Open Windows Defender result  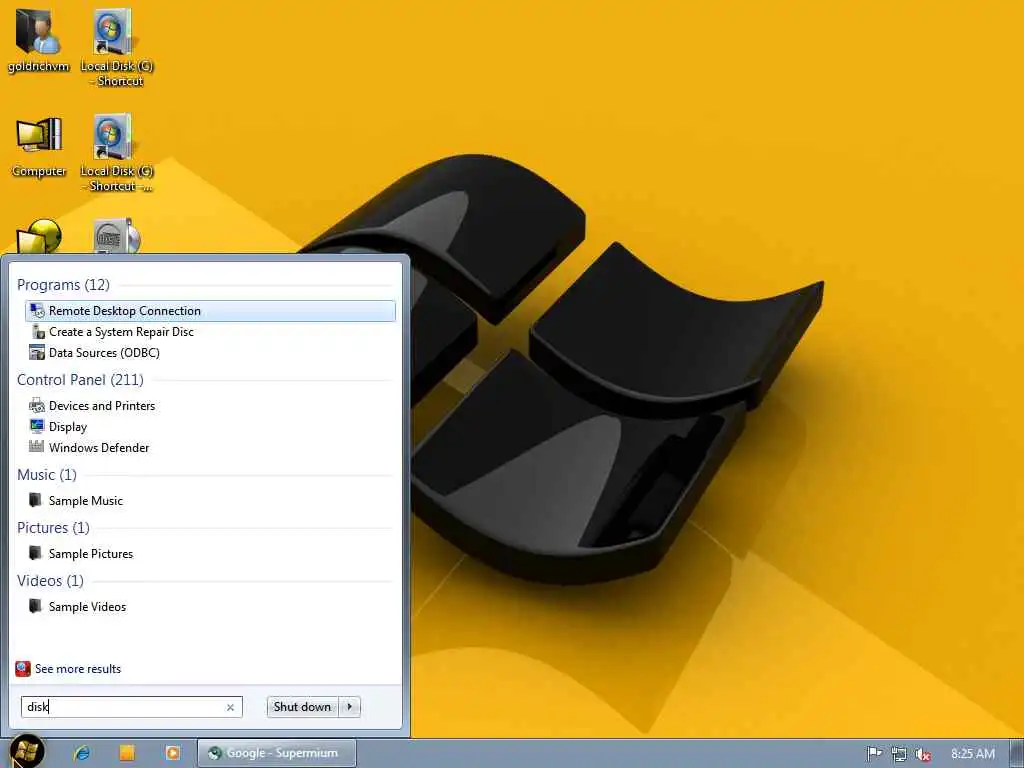click(x=210, y=447)
